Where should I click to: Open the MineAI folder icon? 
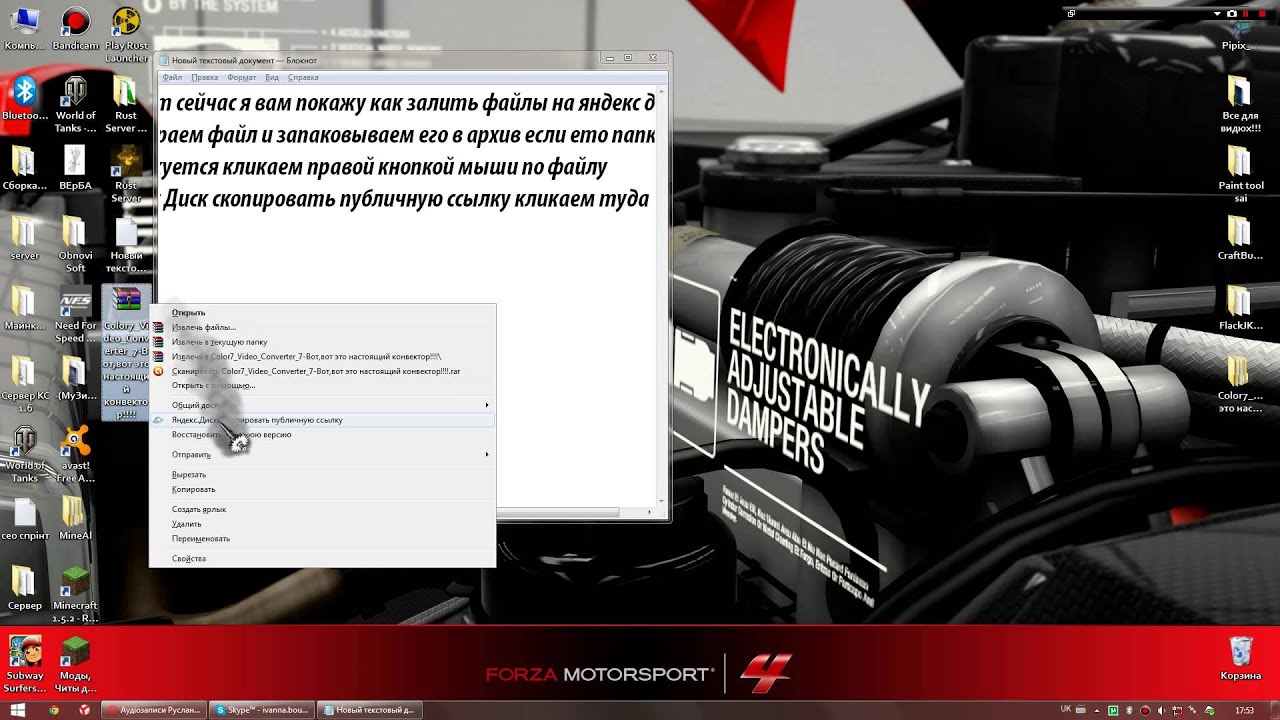click(75, 517)
